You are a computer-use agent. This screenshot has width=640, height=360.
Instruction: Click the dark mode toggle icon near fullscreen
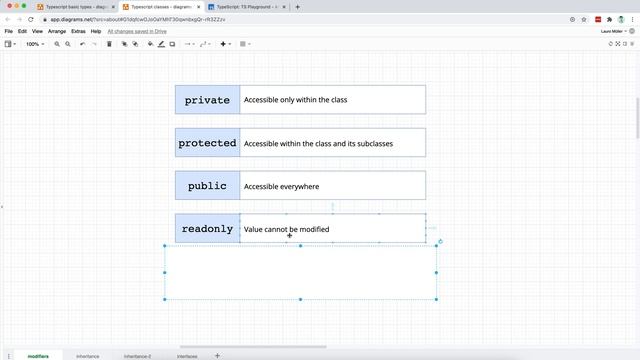[x=611, y=44]
